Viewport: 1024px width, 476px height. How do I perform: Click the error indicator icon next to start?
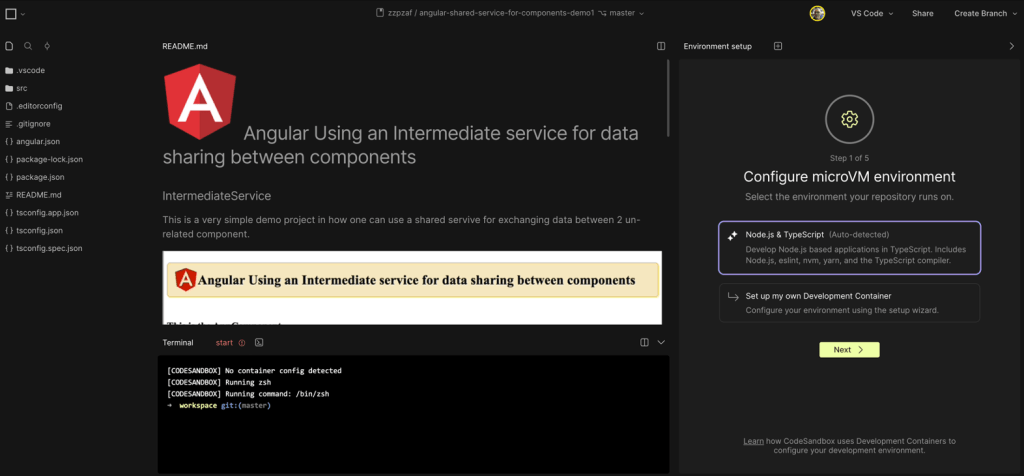coord(242,342)
